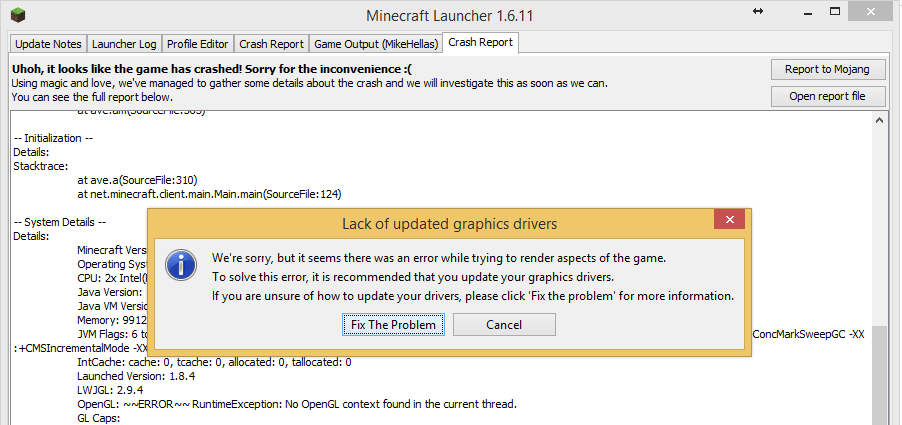Screen dimensions: 902x425
Task: Click the 'at ave.a(SourceFile:310)' line
Action: (137, 181)
